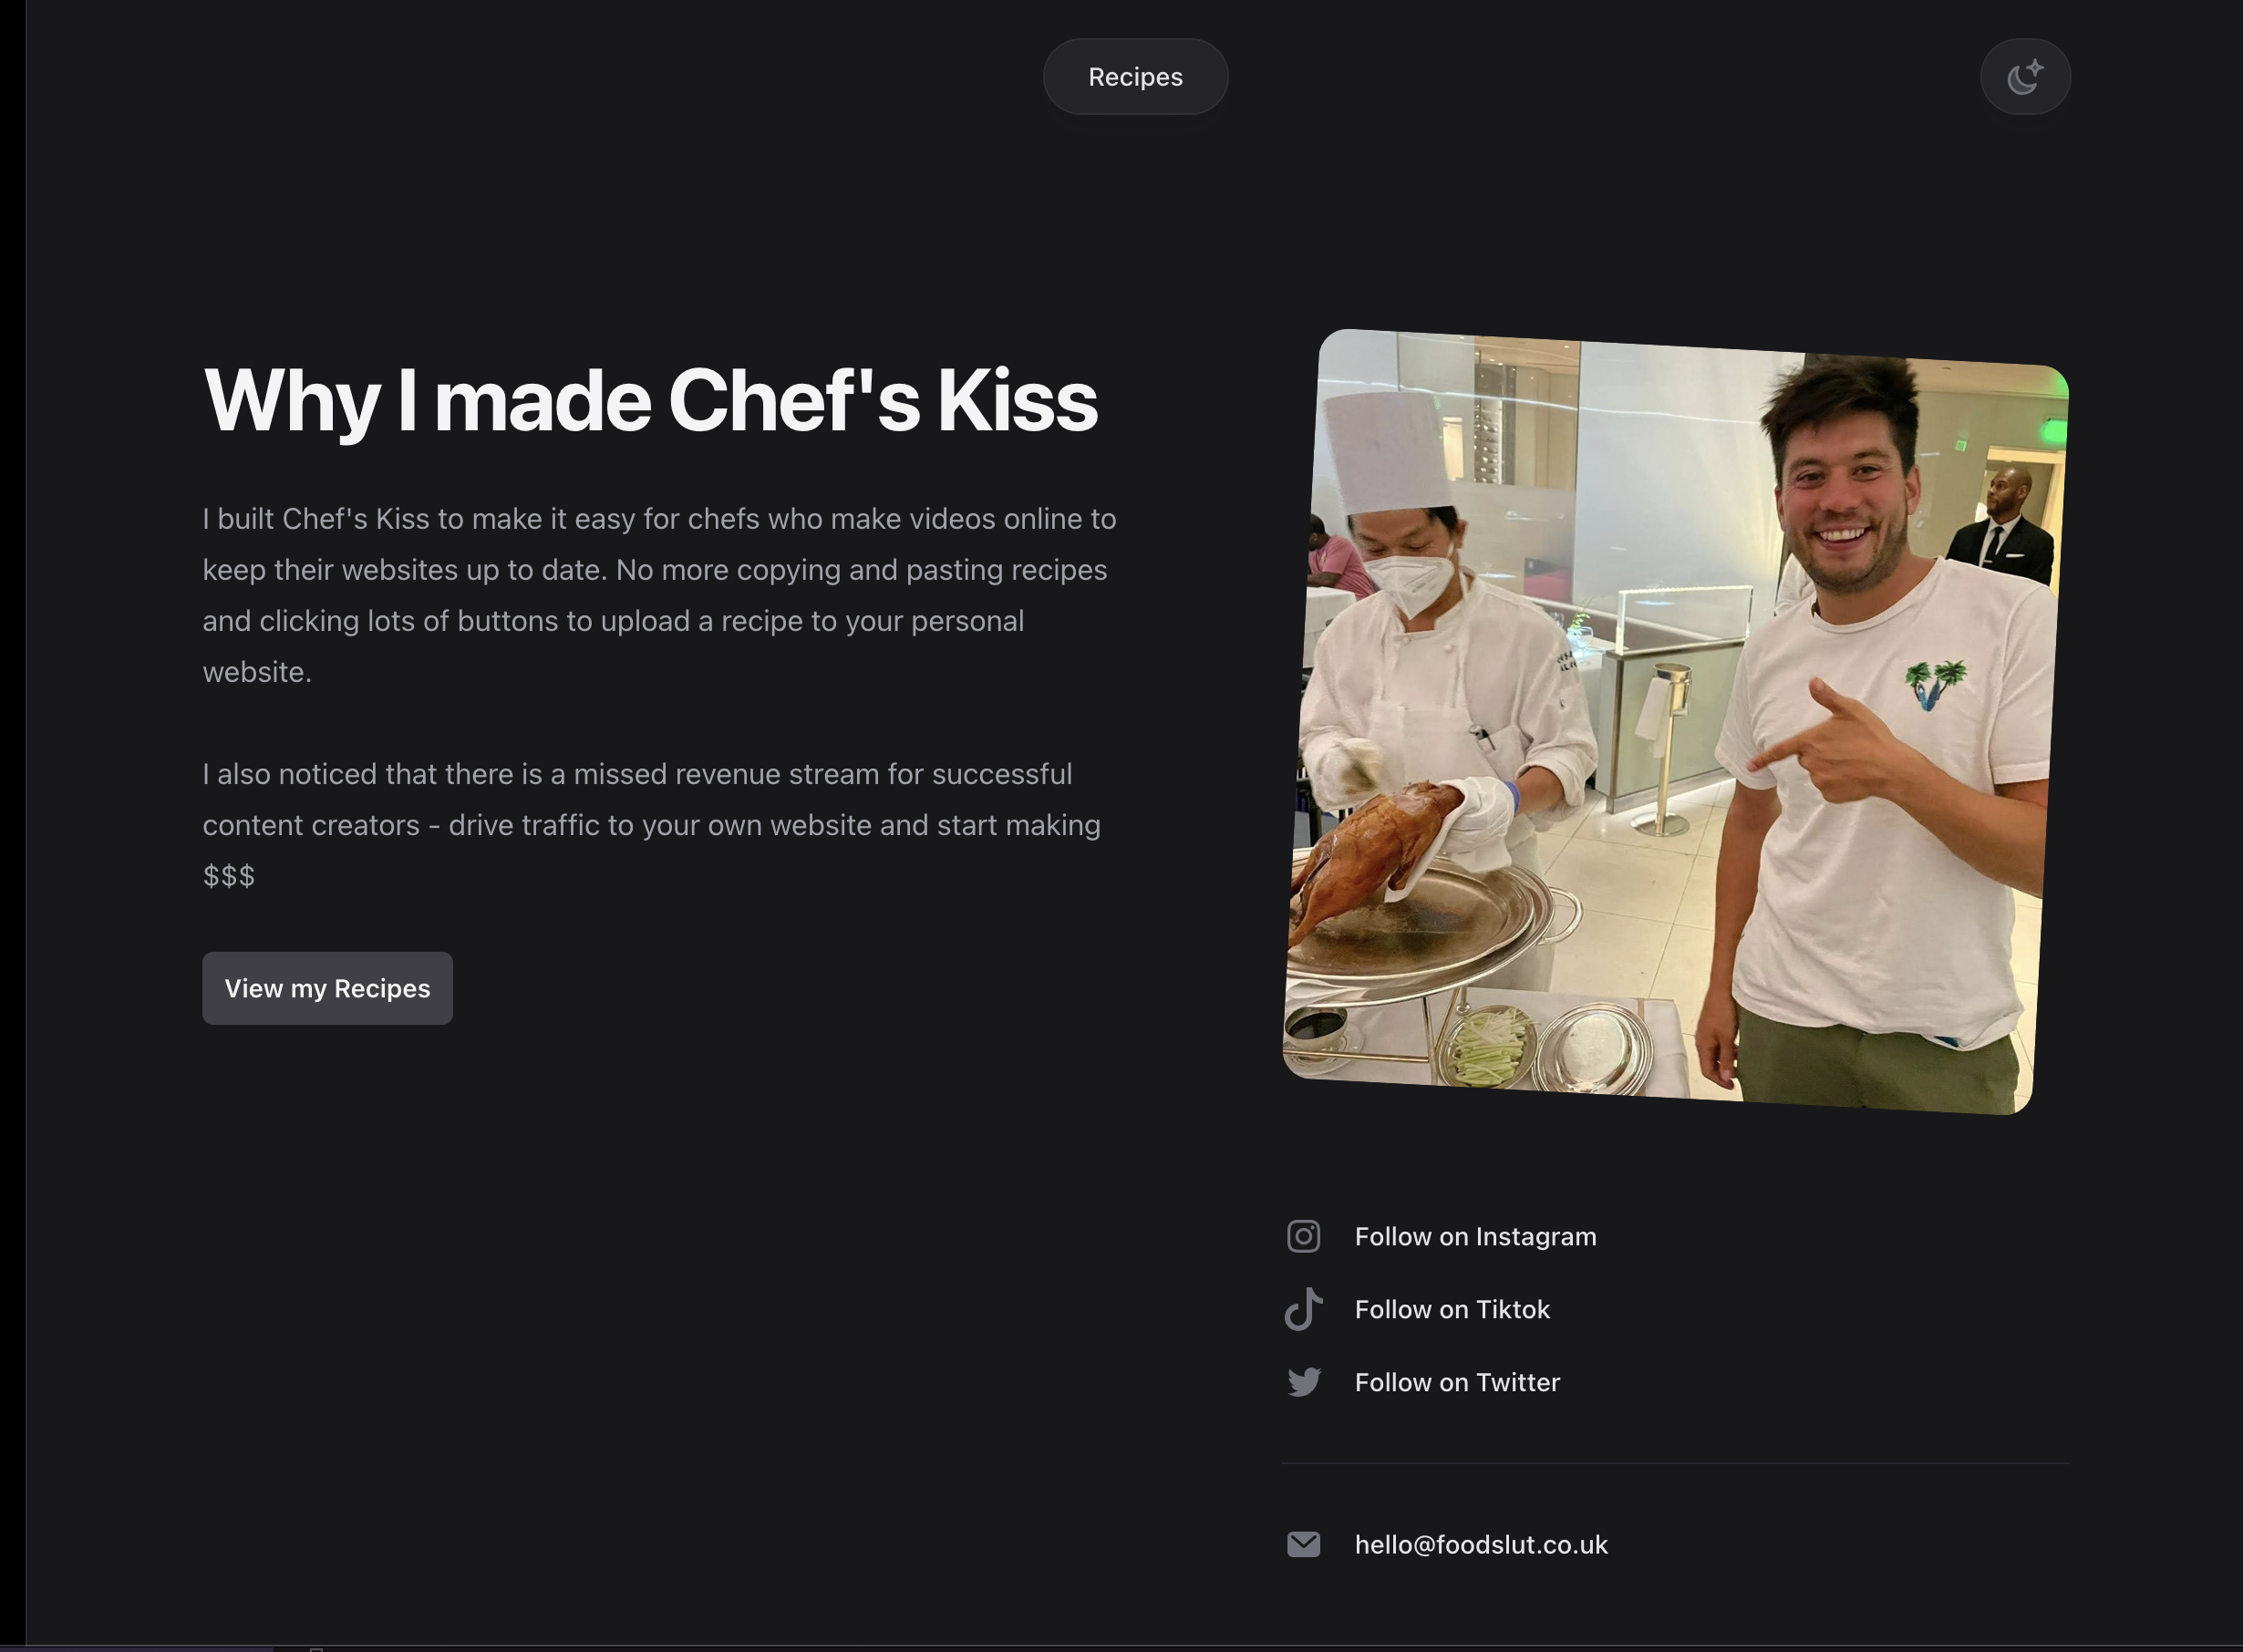Toggle the dark mode moon switch

(2025, 77)
